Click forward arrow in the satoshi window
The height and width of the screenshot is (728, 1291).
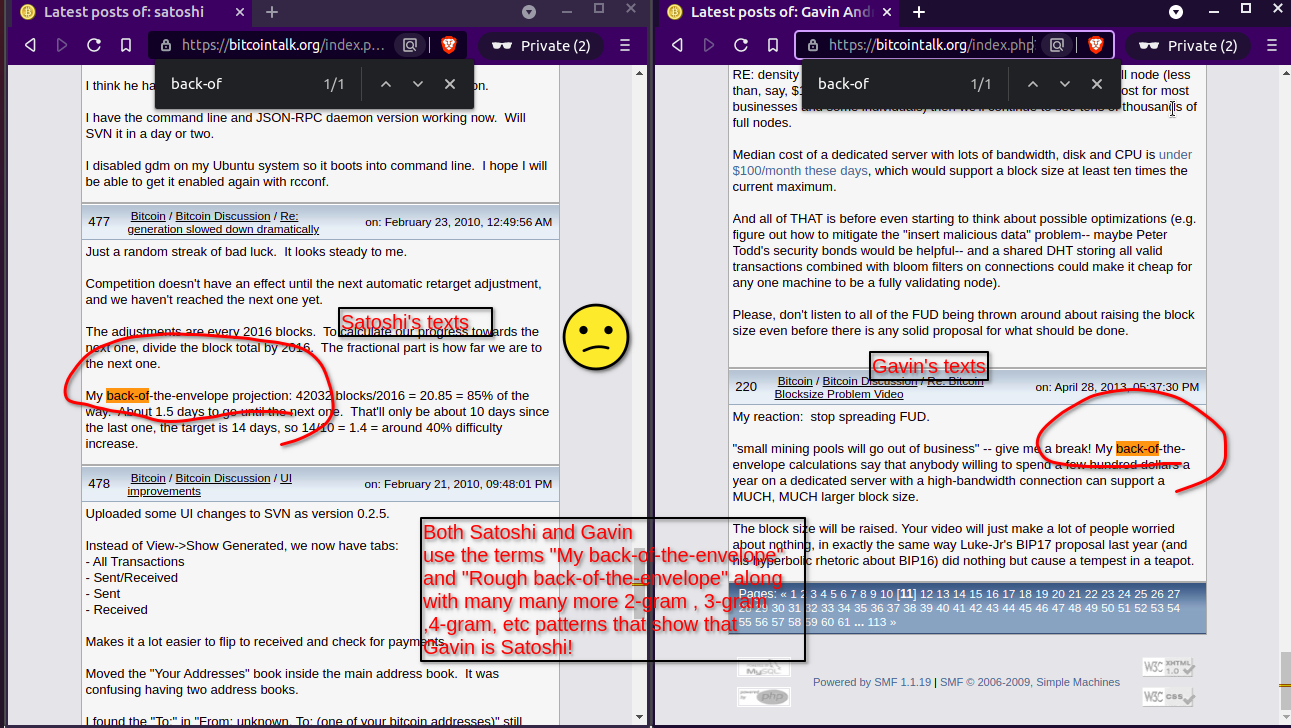click(62, 45)
